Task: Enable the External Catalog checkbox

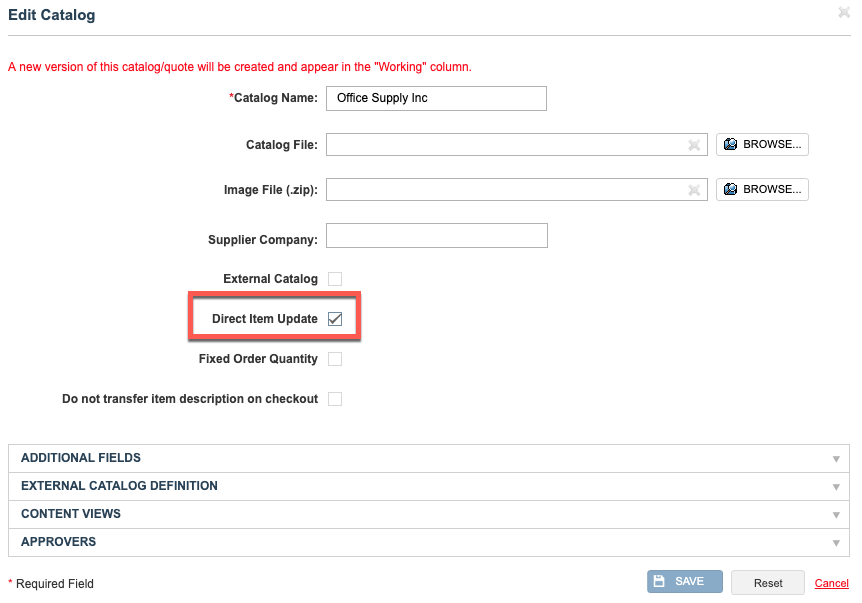Action: 335,279
